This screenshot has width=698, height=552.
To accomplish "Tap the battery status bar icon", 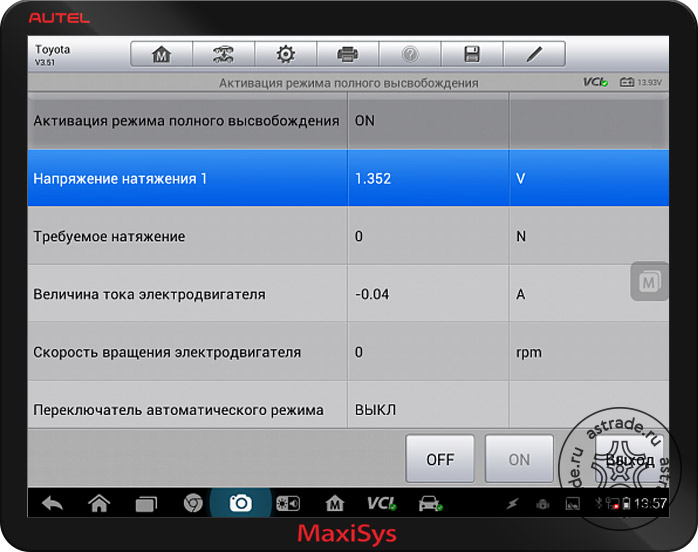I will click(626, 503).
